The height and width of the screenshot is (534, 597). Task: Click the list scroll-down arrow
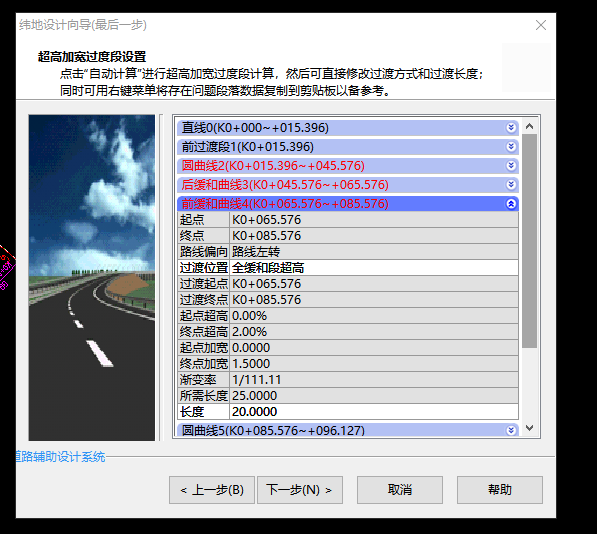point(529,428)
